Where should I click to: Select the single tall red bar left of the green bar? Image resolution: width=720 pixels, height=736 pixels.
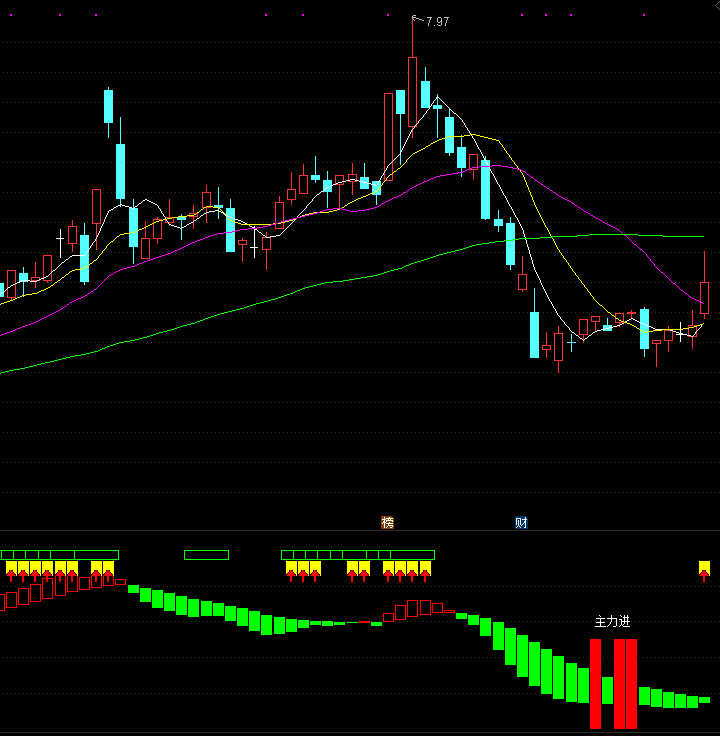coord(595,683)
